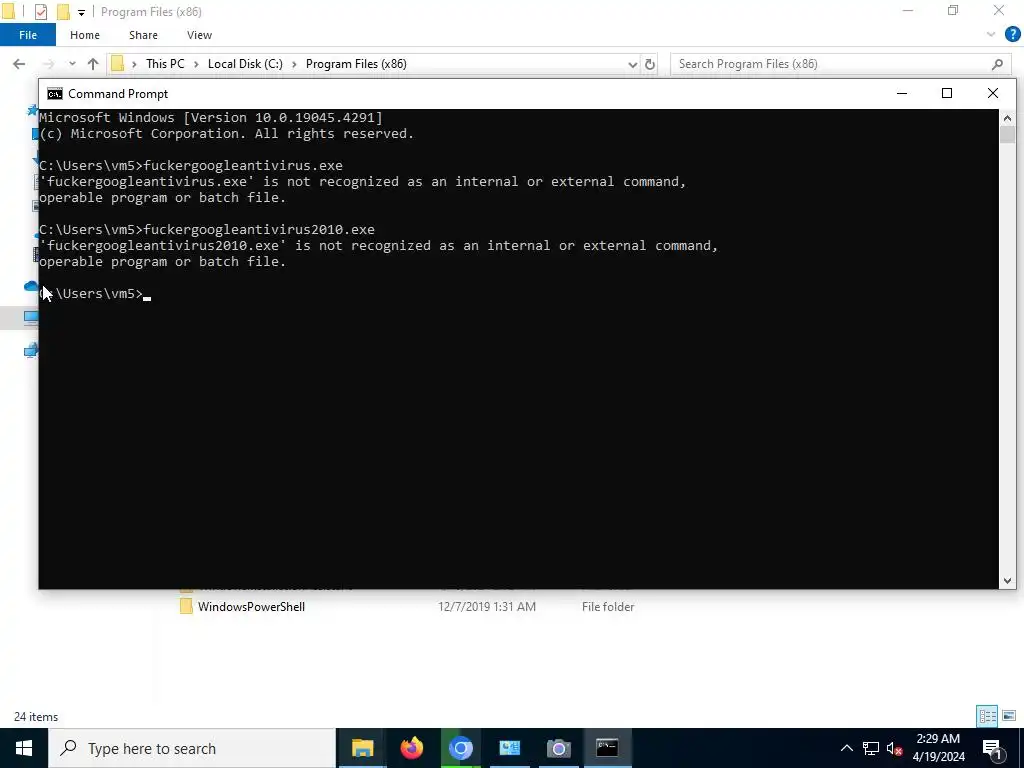Viewport: 1024px width, 768px height.
Task: Open the network status tray icon
Action: click(x=871, y=748)
